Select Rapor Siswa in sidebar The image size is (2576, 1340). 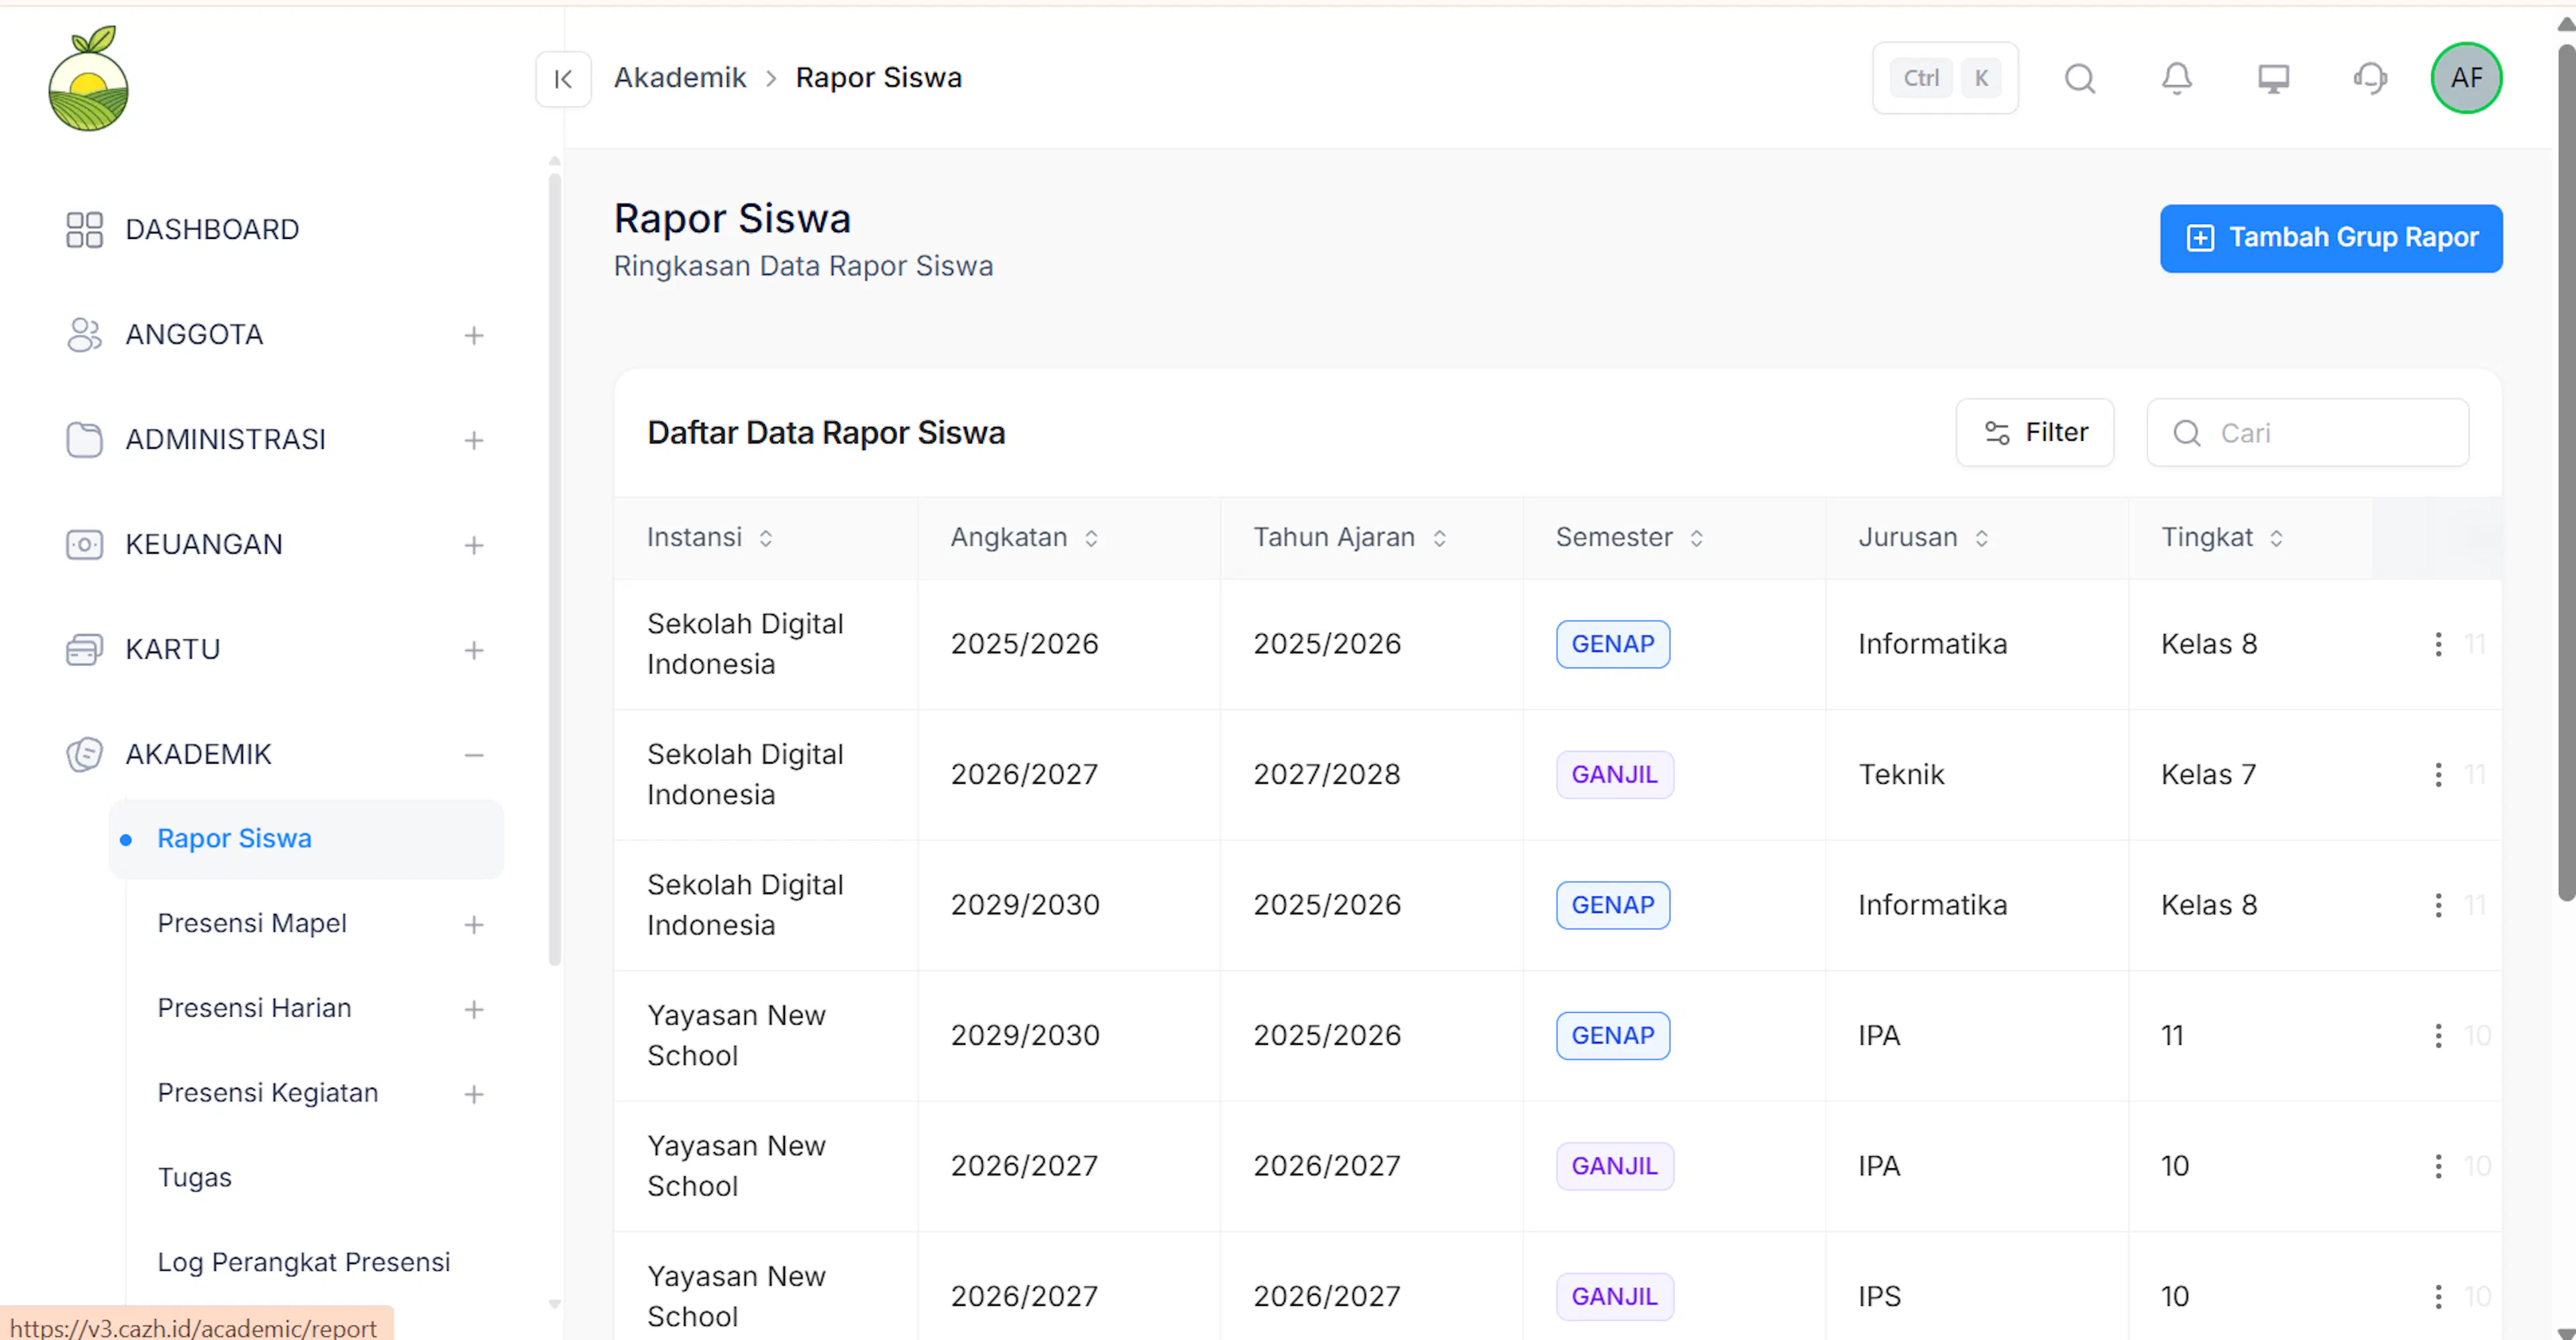coord(306,838)
